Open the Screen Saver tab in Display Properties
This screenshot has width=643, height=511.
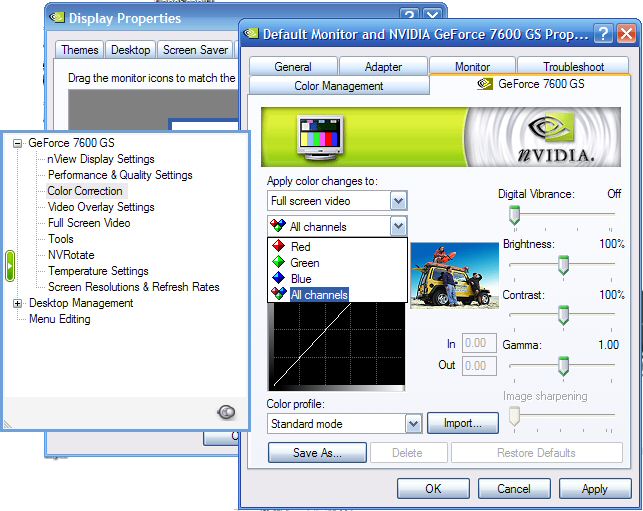click(195, 50)
